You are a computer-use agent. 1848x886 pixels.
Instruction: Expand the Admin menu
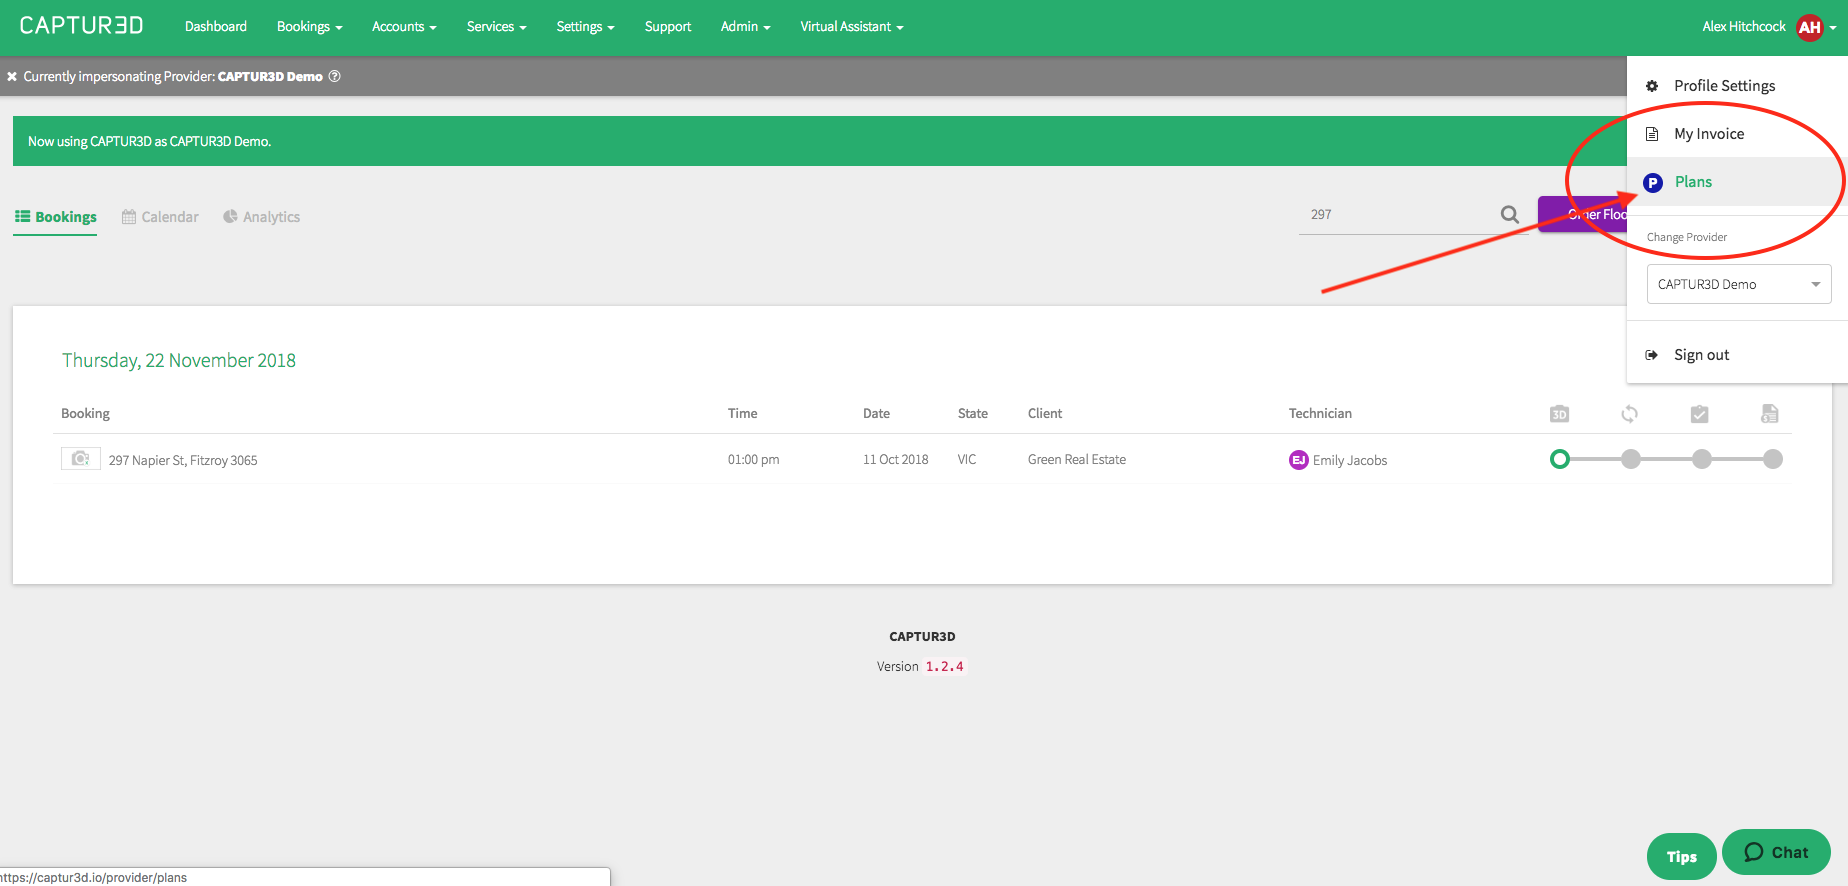[x=745, y=27]
